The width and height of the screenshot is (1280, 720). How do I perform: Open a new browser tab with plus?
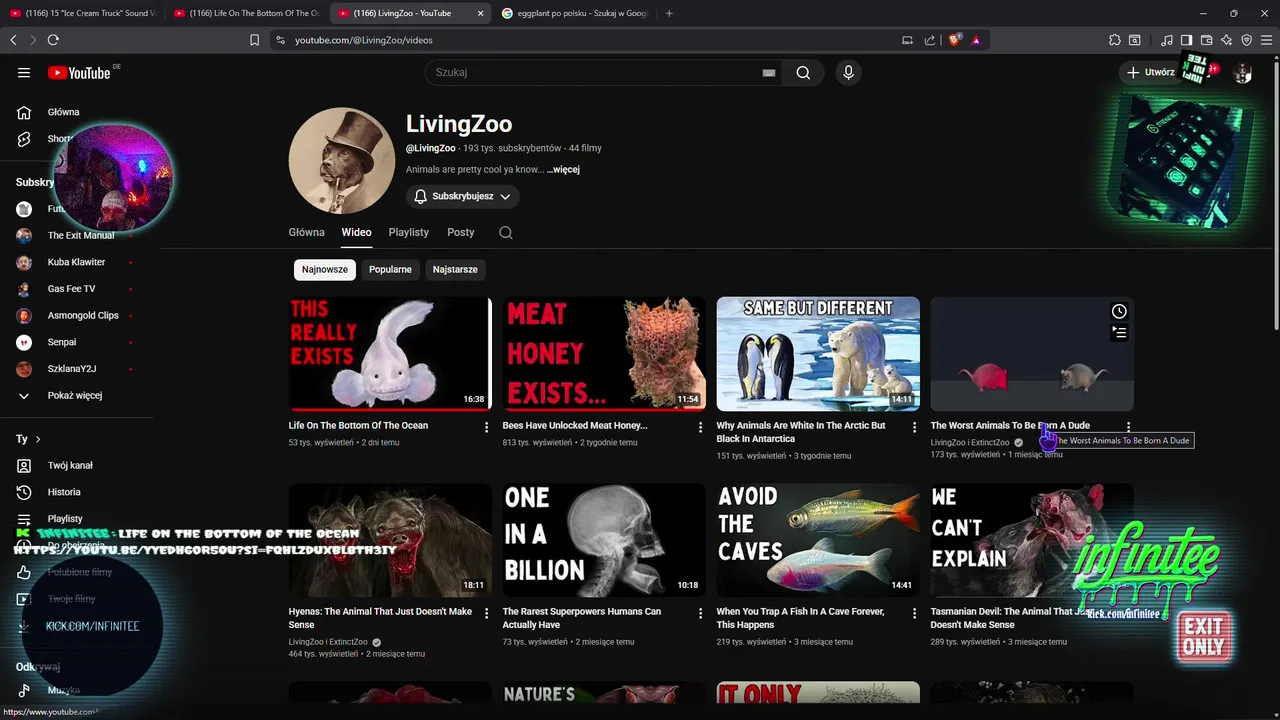(x=669, y=13)
